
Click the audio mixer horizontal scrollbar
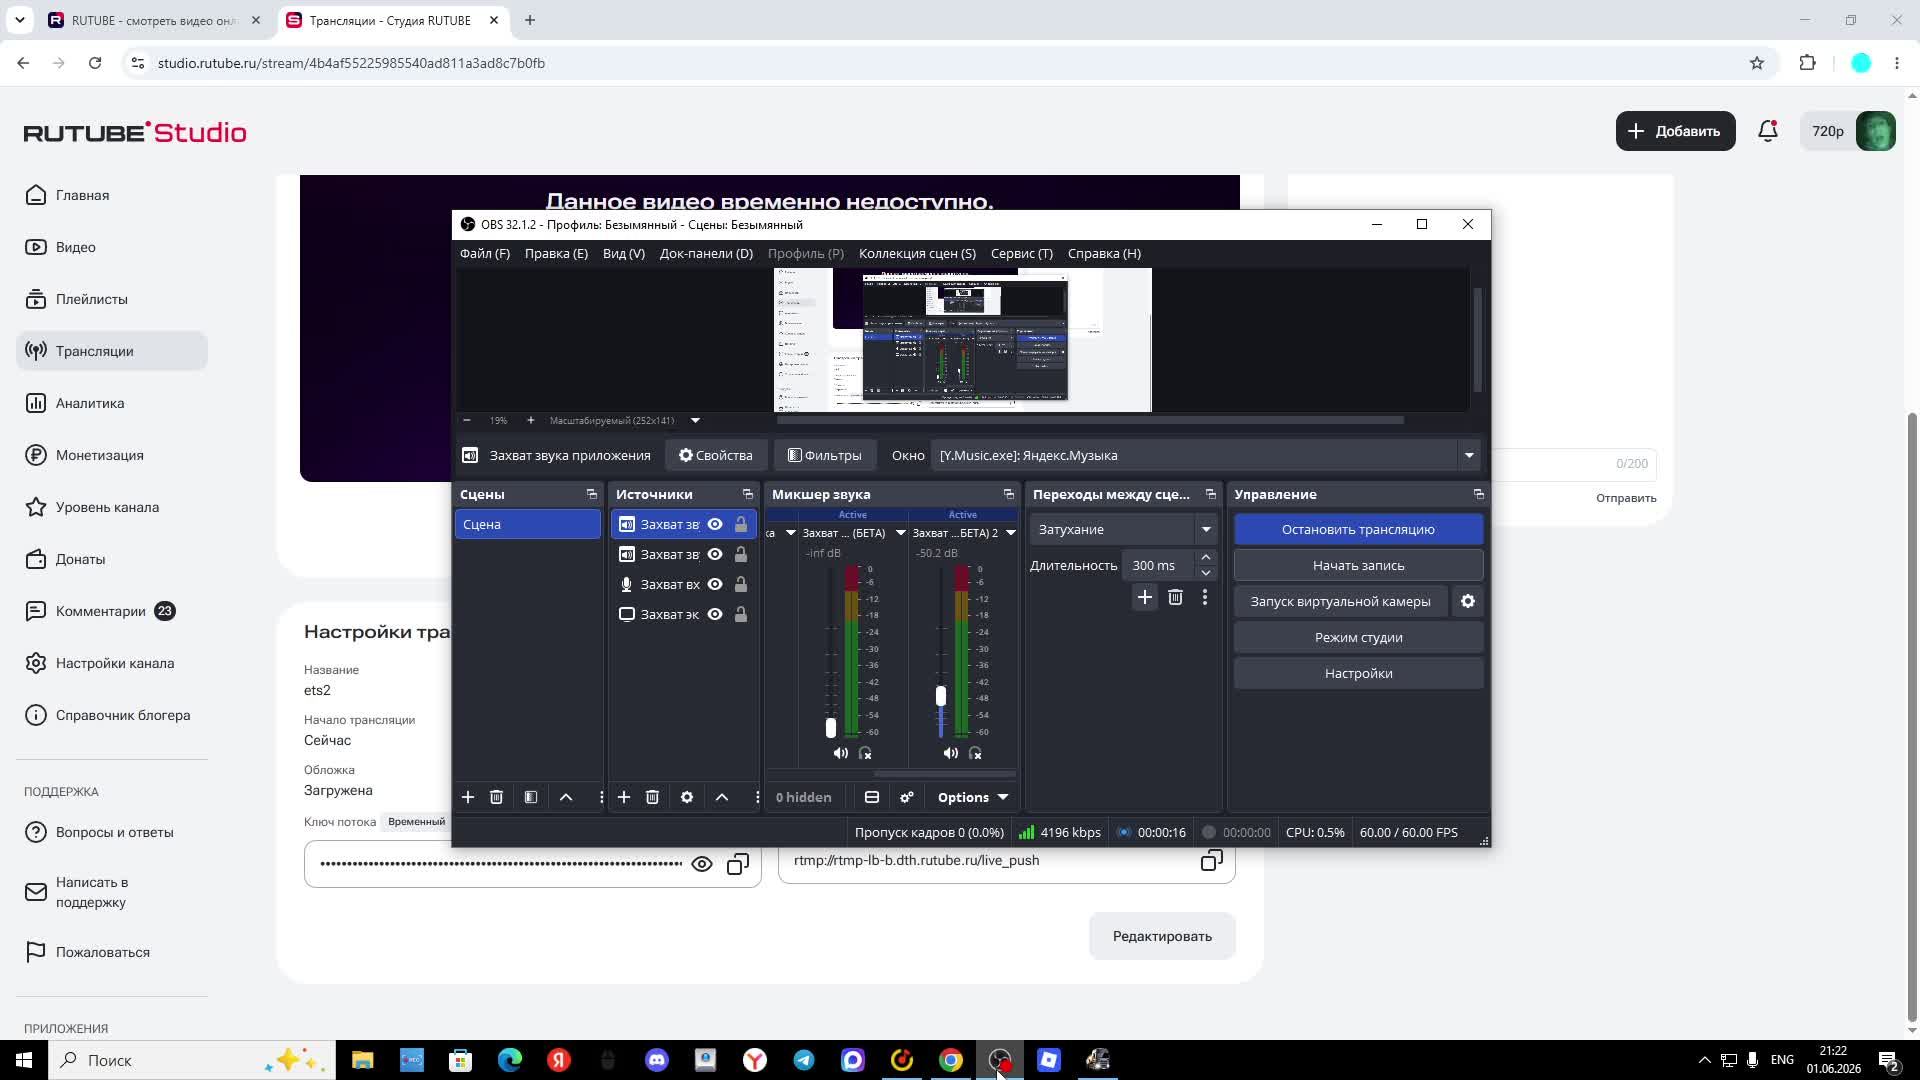coord(945,773)
